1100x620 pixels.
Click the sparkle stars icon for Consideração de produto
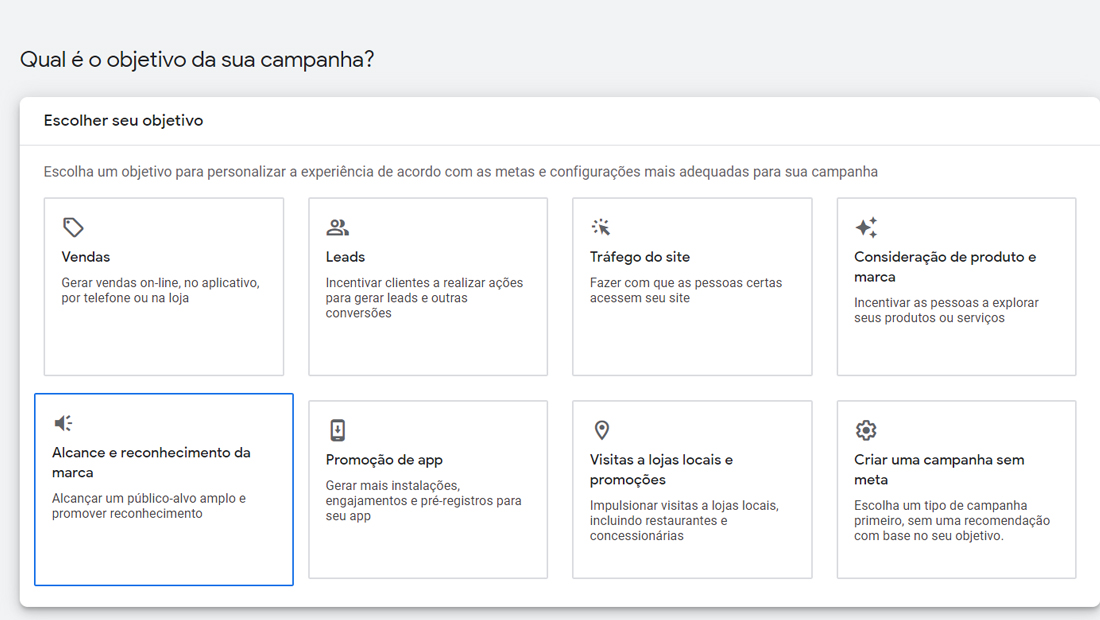[866, 227]
